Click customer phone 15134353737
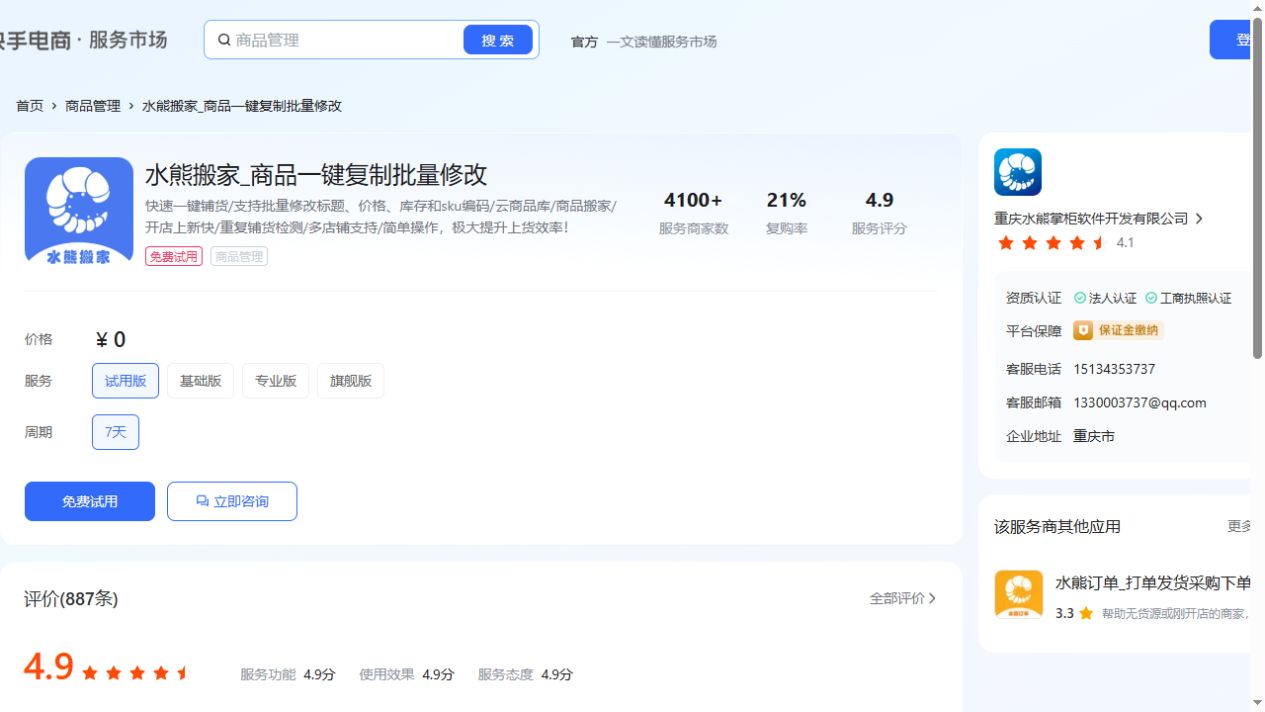The height and width of the screenshot is (712, 1265). click(1114, 369)
